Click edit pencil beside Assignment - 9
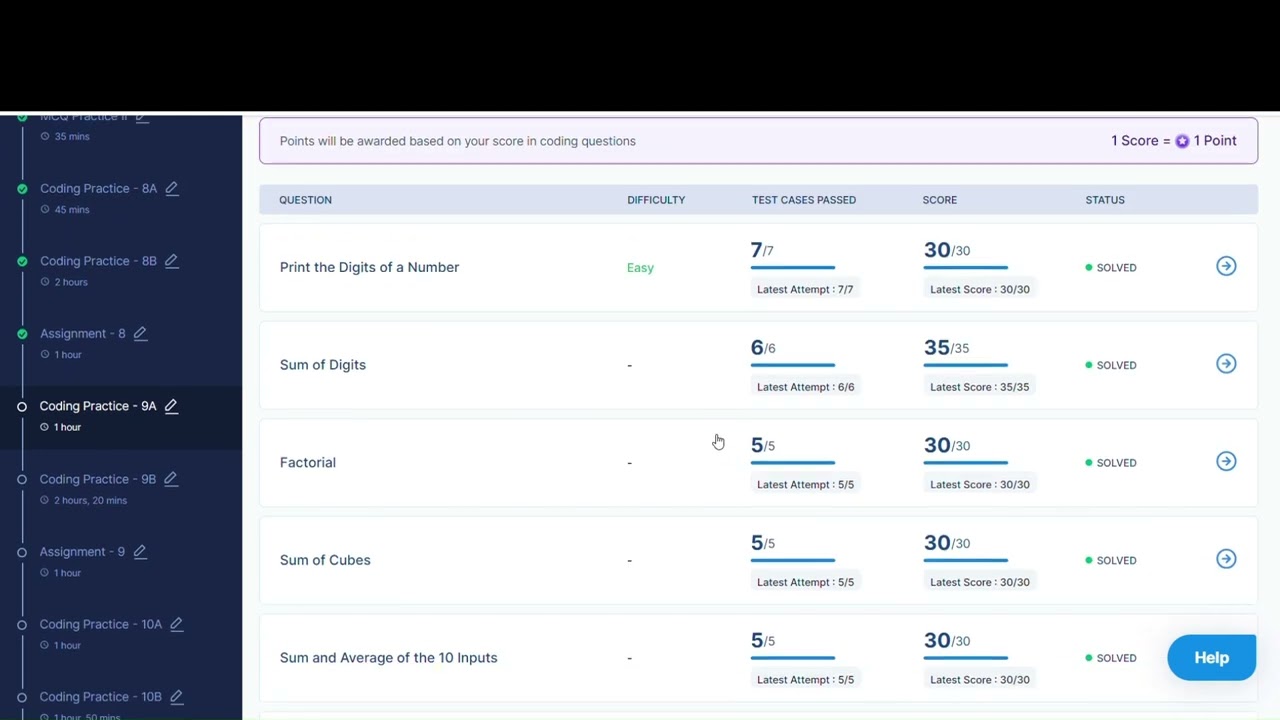The image size is (1280, 720). (140, 551)
